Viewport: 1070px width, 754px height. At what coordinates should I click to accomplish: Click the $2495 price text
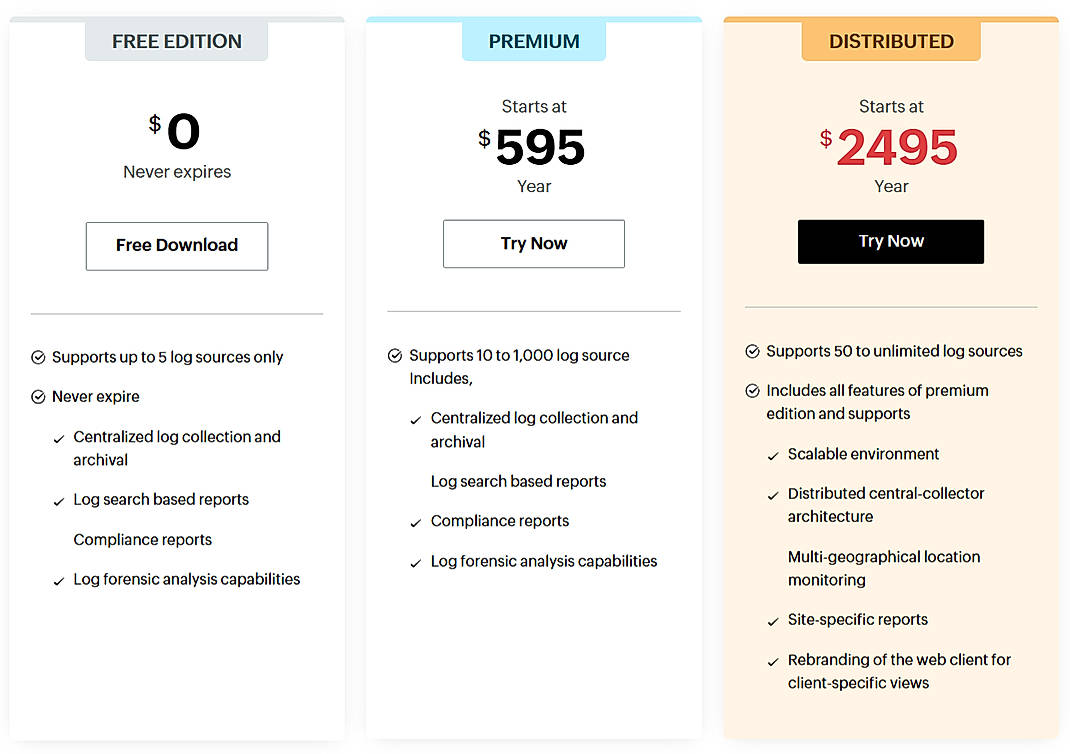(x=891, y=147)
